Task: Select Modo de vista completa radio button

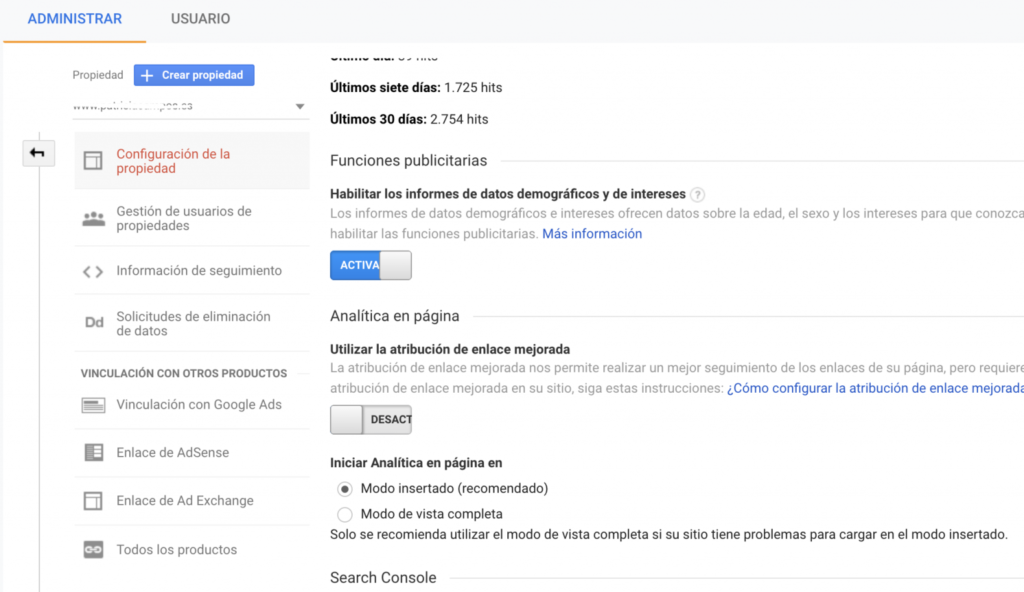Action: tap(345, 515)
